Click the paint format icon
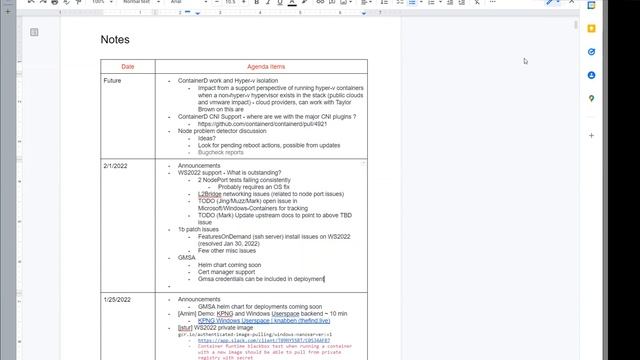The width and height of the screenshot is (640, 360). [x=79, y=2]
